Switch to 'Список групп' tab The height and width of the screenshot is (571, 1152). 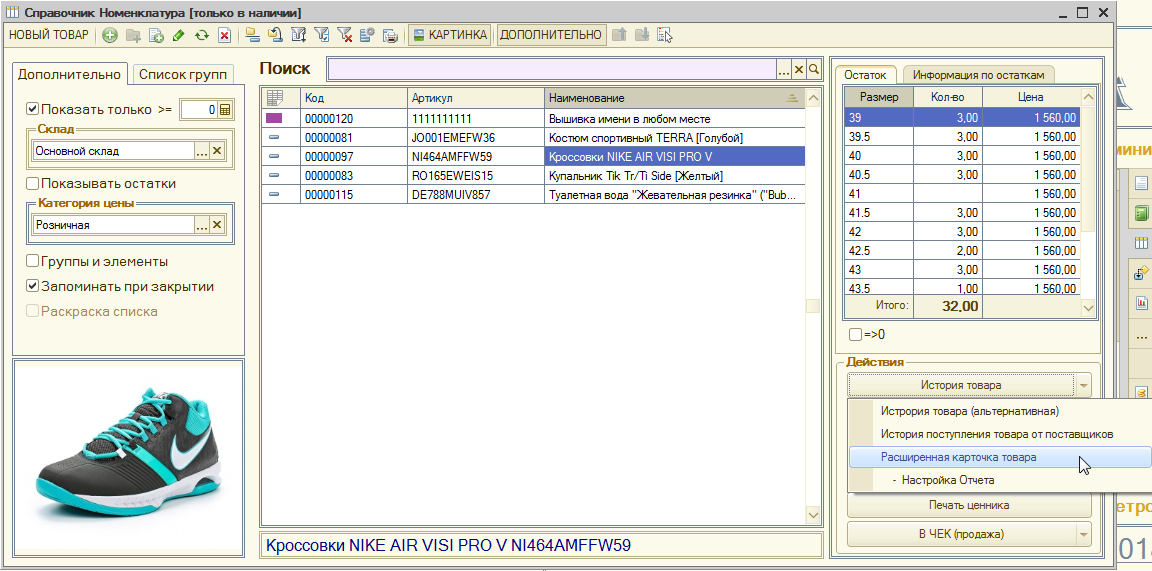click(x=183, y=74)
